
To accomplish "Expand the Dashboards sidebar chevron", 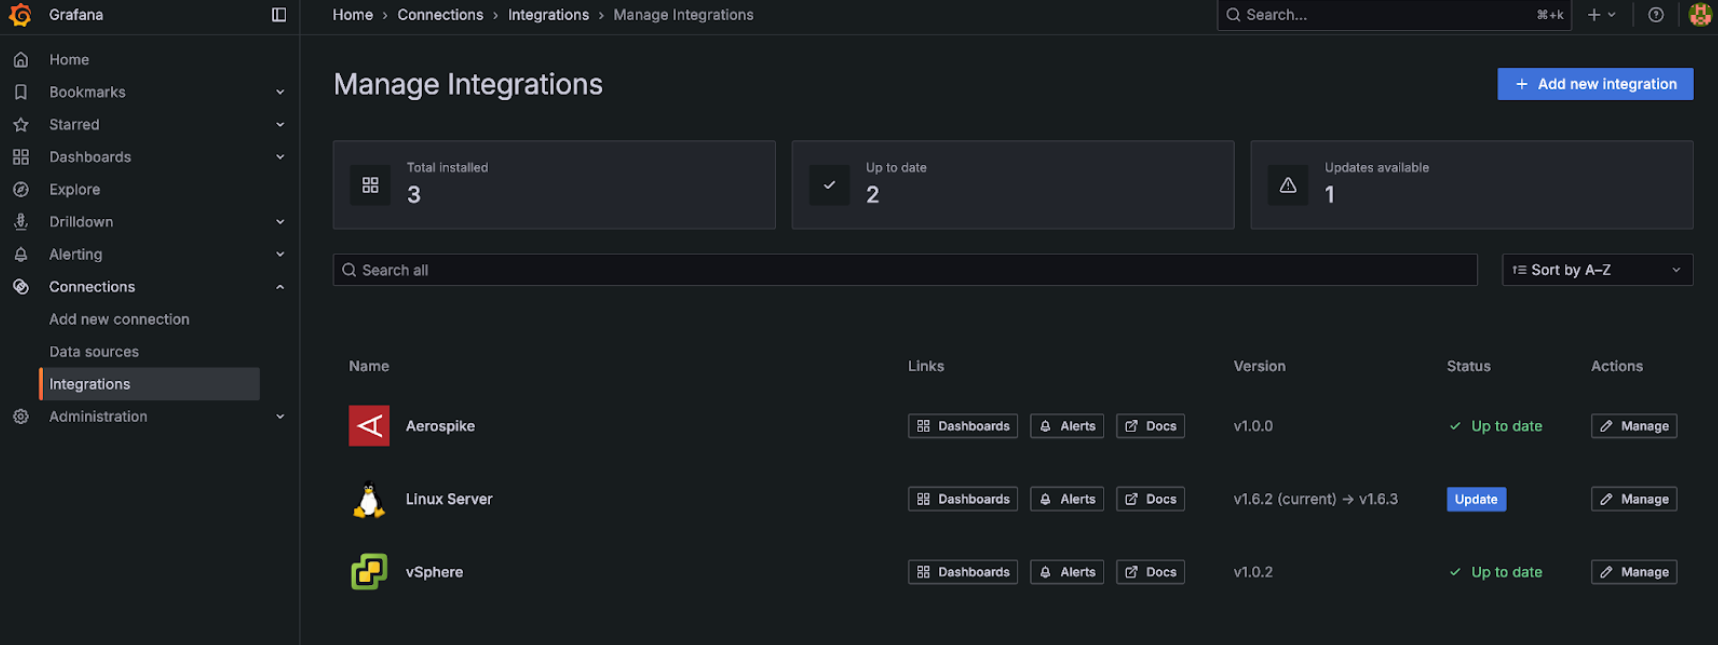I will [280, 157].
